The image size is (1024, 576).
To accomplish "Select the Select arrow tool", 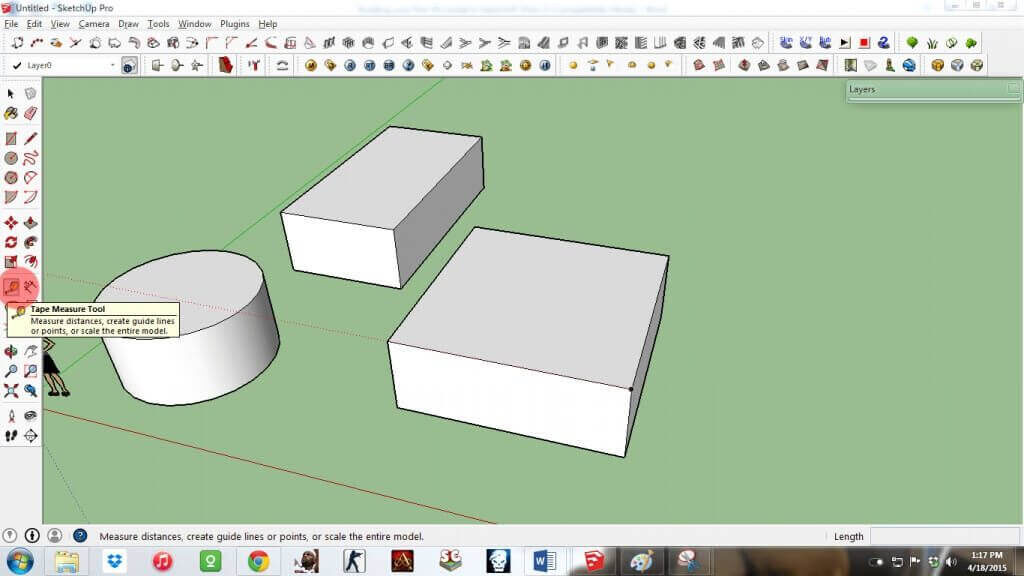I will coord(11,94).
